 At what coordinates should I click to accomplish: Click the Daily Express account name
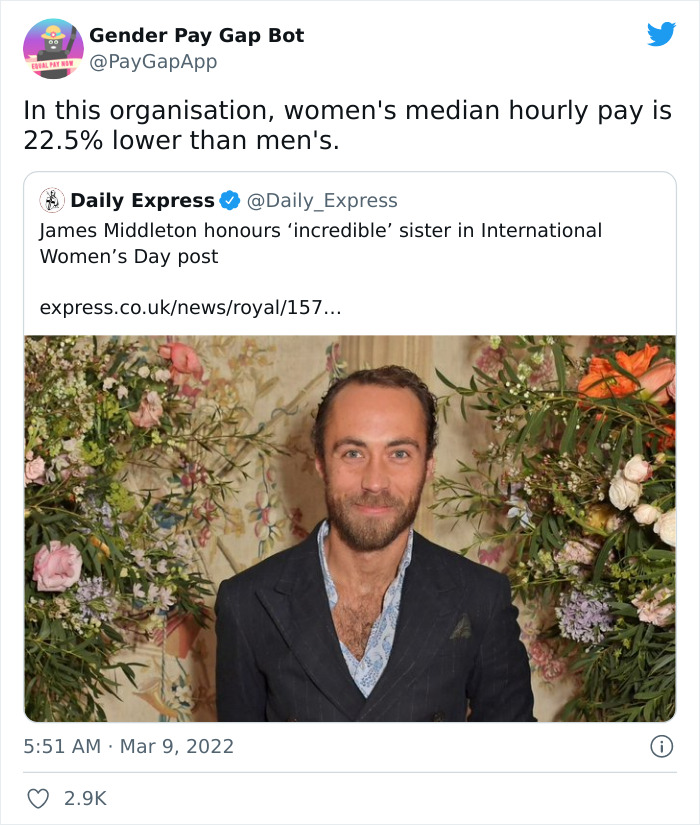pyautogui.click(x=143, y=200)
